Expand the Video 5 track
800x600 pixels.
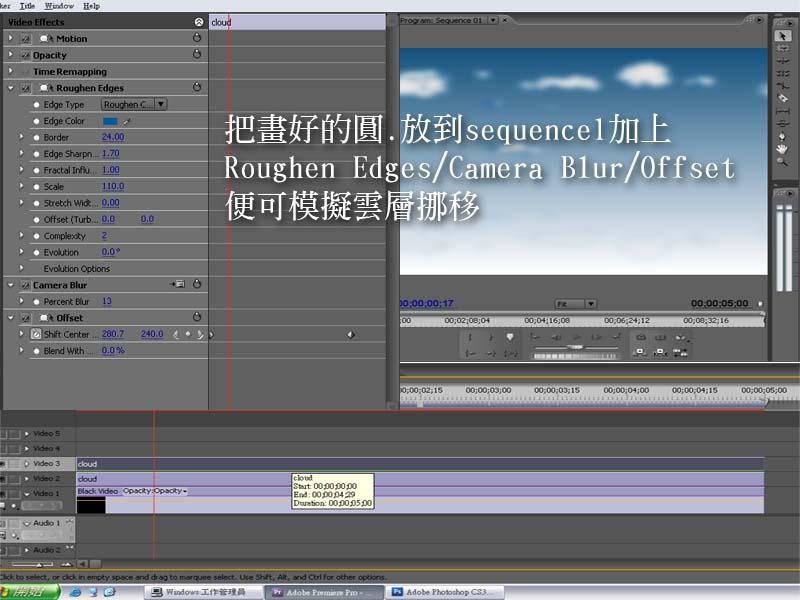coord(27,434)
